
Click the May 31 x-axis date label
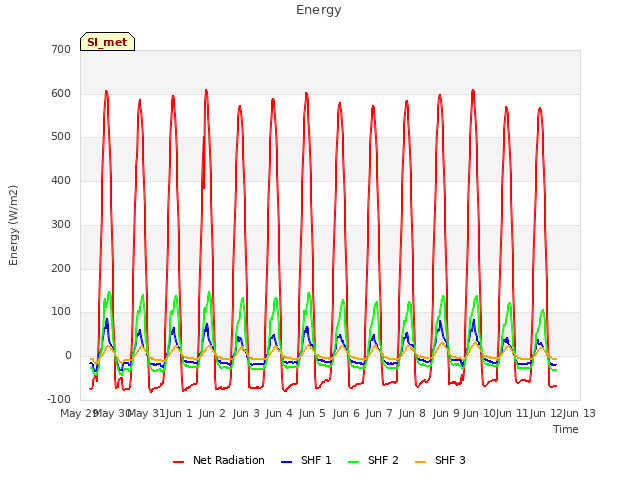(x=147, y=413)
